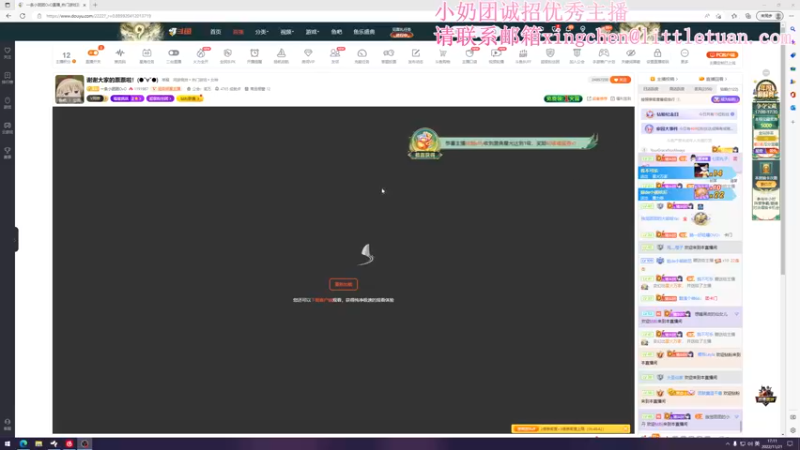Viewport: 800px width, 450px height.
Task: Open the 鱼吧 nav item
Action: point(337,32)
